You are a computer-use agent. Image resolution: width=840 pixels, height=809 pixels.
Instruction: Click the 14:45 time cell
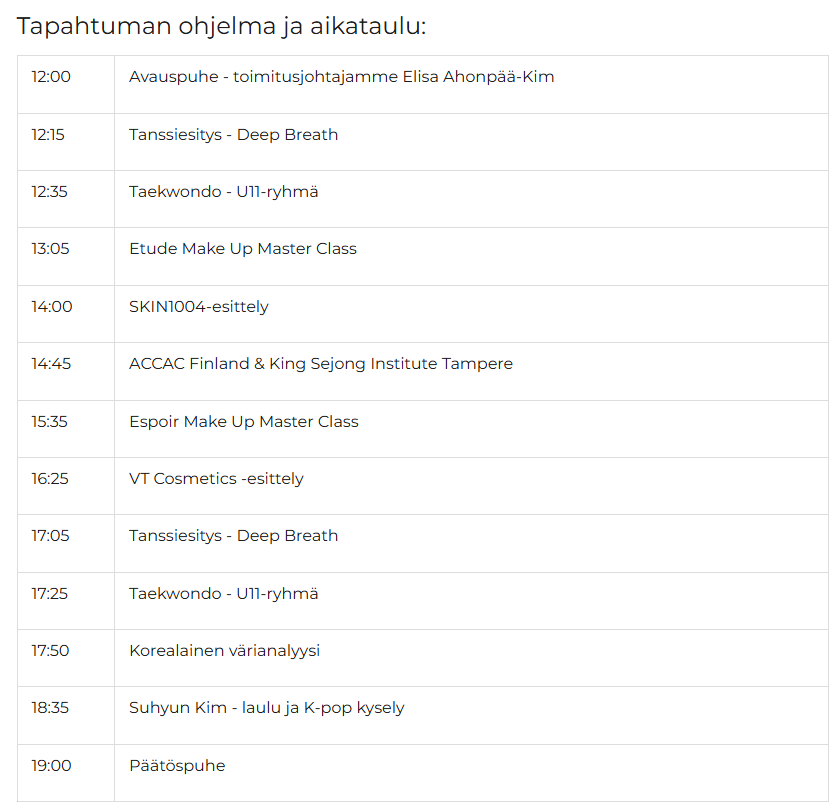coord(66,371)
